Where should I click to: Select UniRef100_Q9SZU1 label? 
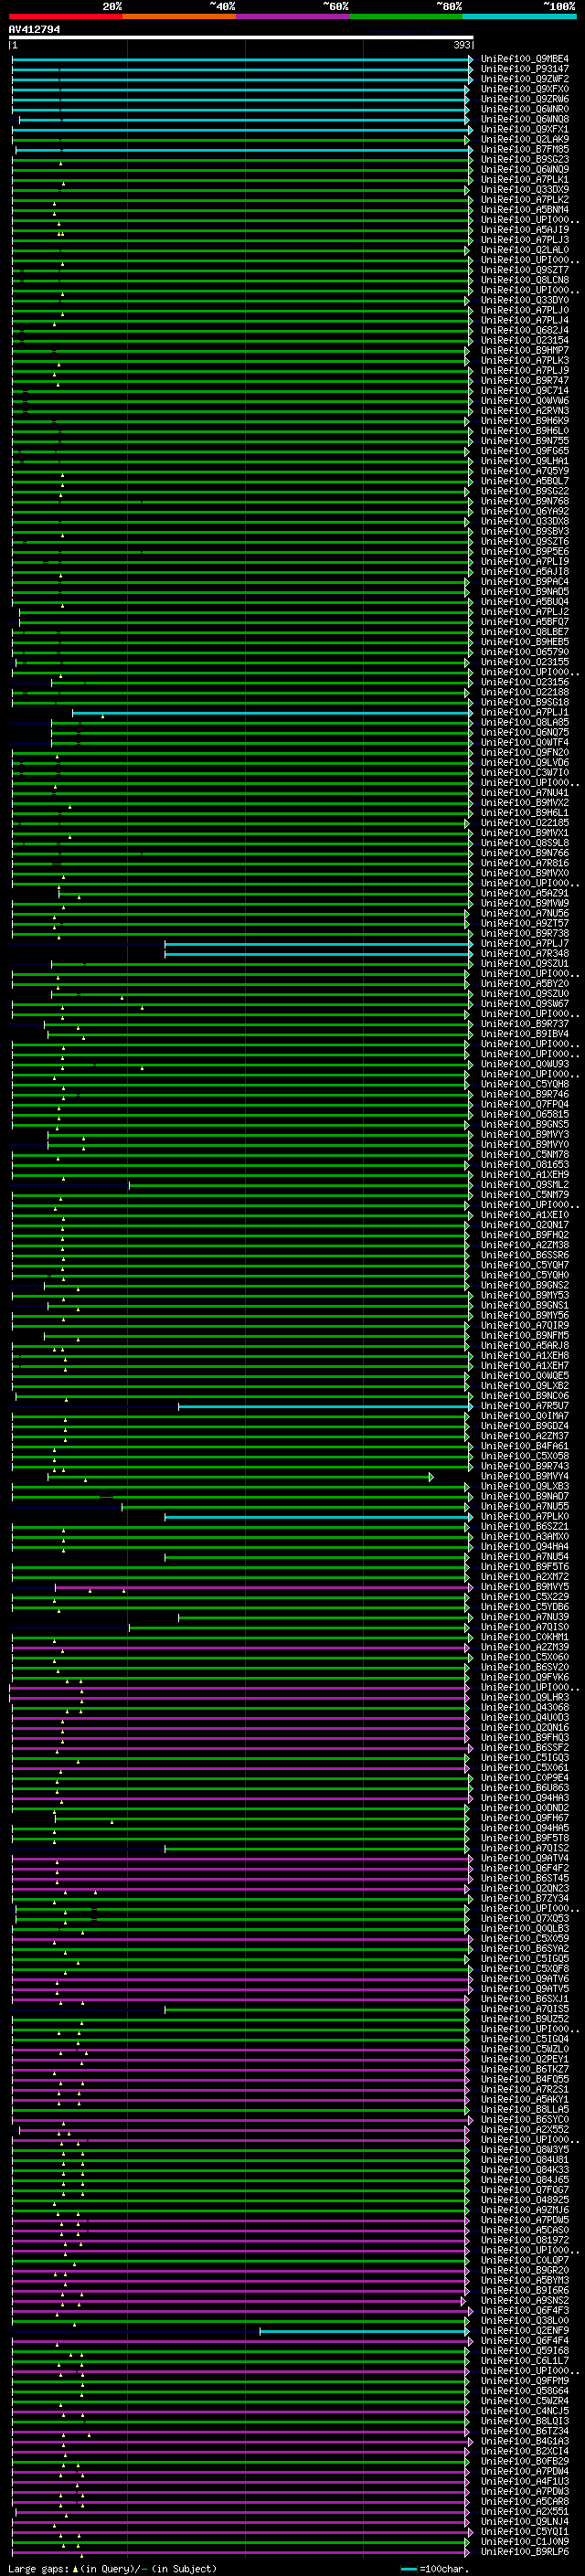tap(524, 964)
